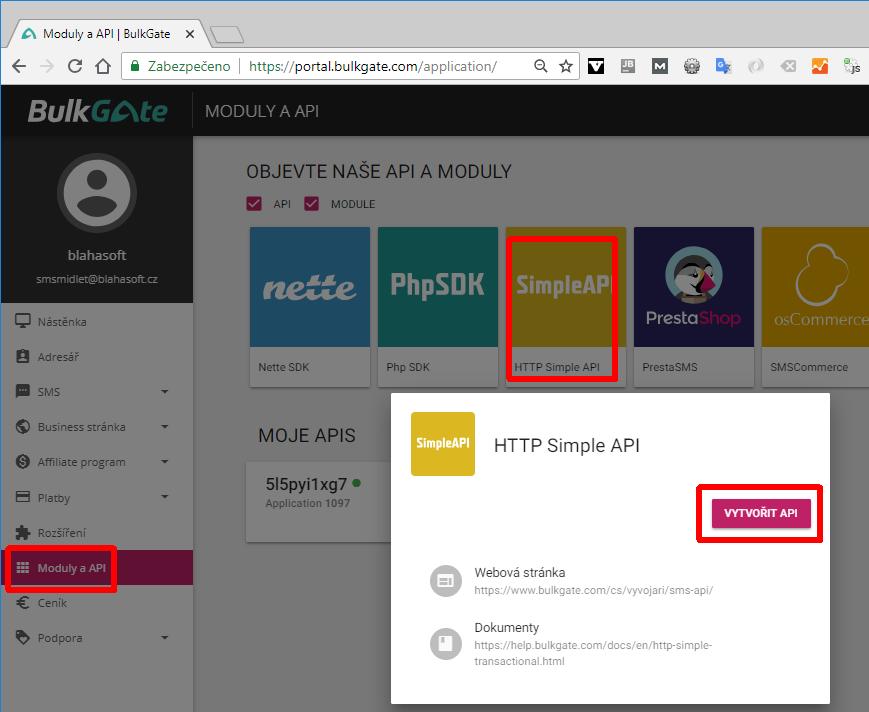Open the PrestaSMS module card
Screen dimensions: 869x712
tap(694, 306)
